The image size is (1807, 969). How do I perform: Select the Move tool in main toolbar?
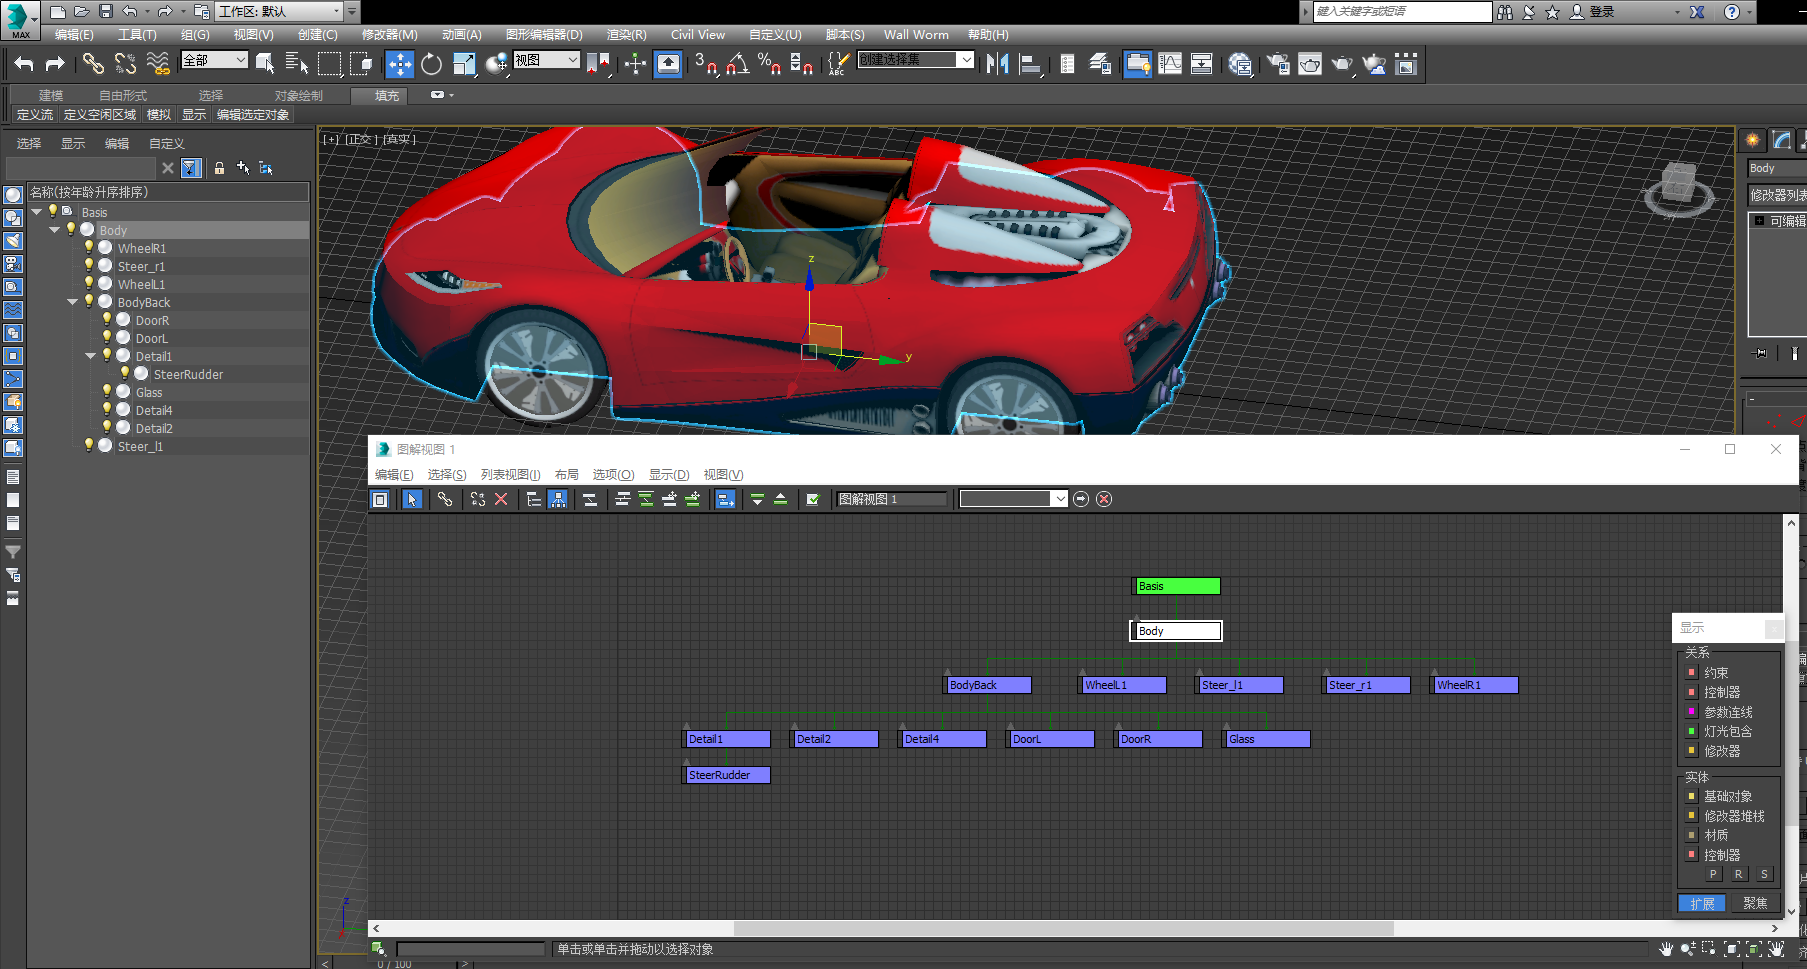(399, 65)
